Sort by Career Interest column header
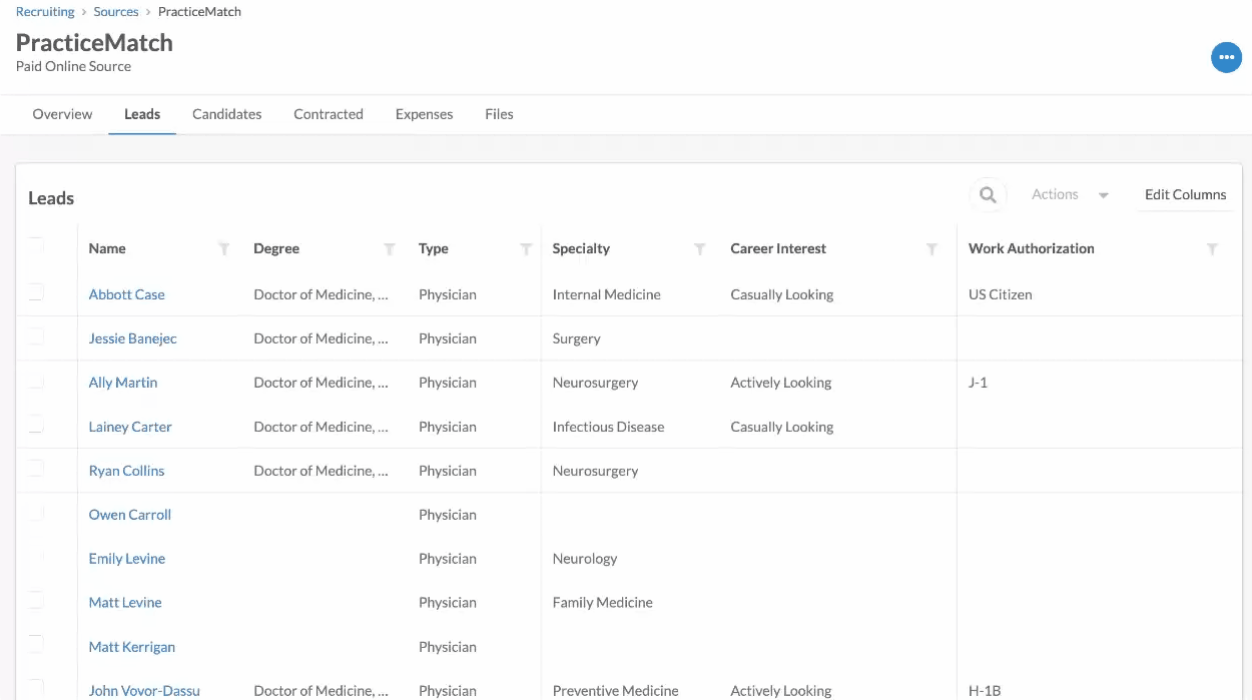This screenshot has height=700, width=1252. 778,249
